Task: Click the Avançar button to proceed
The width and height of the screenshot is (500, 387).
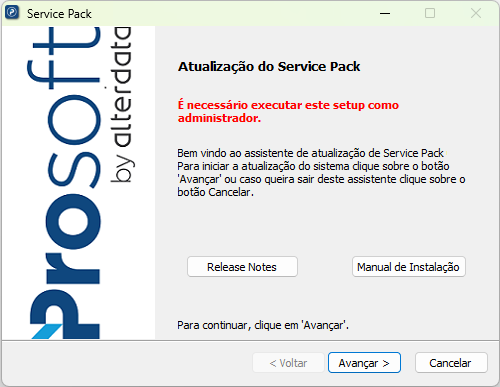Action: pos(364,363)
